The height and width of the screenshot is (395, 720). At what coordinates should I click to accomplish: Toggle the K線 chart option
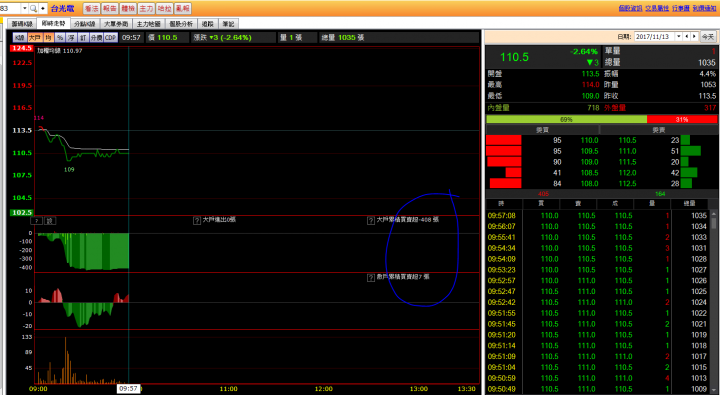pyautogui.click(x=19, y=38)
